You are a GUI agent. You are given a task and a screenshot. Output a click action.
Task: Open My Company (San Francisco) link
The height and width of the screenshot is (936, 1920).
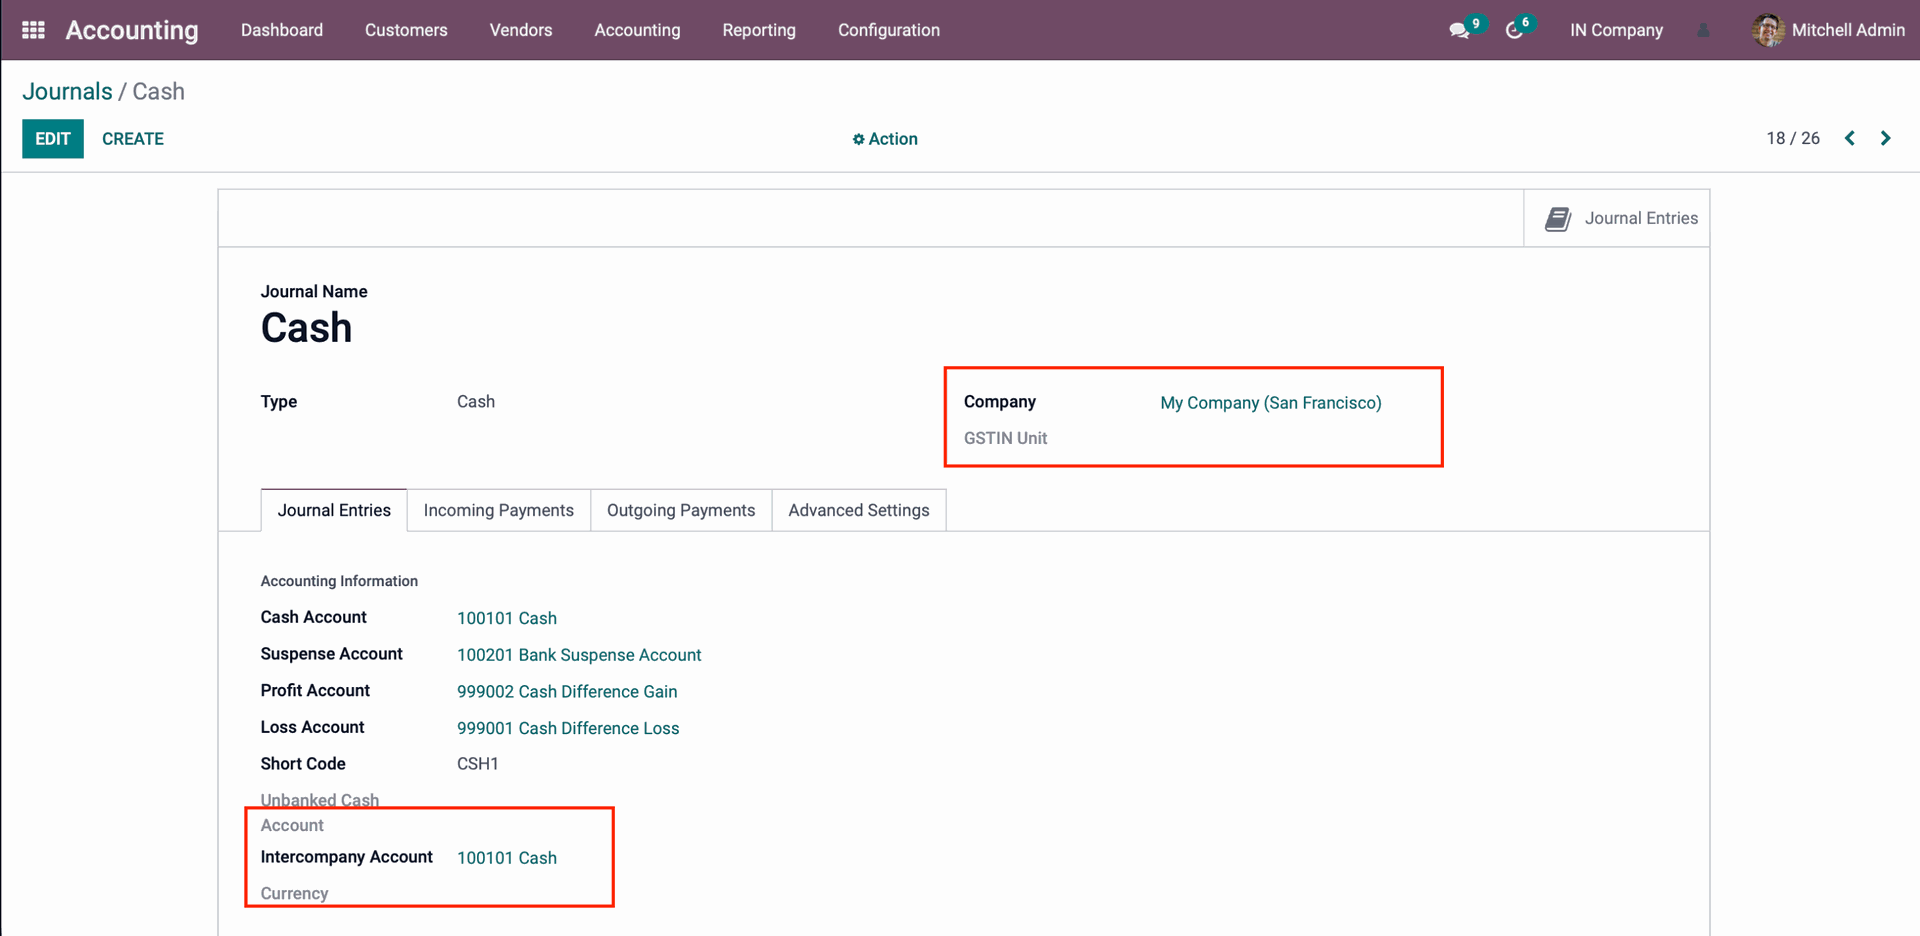[1270, 403]
